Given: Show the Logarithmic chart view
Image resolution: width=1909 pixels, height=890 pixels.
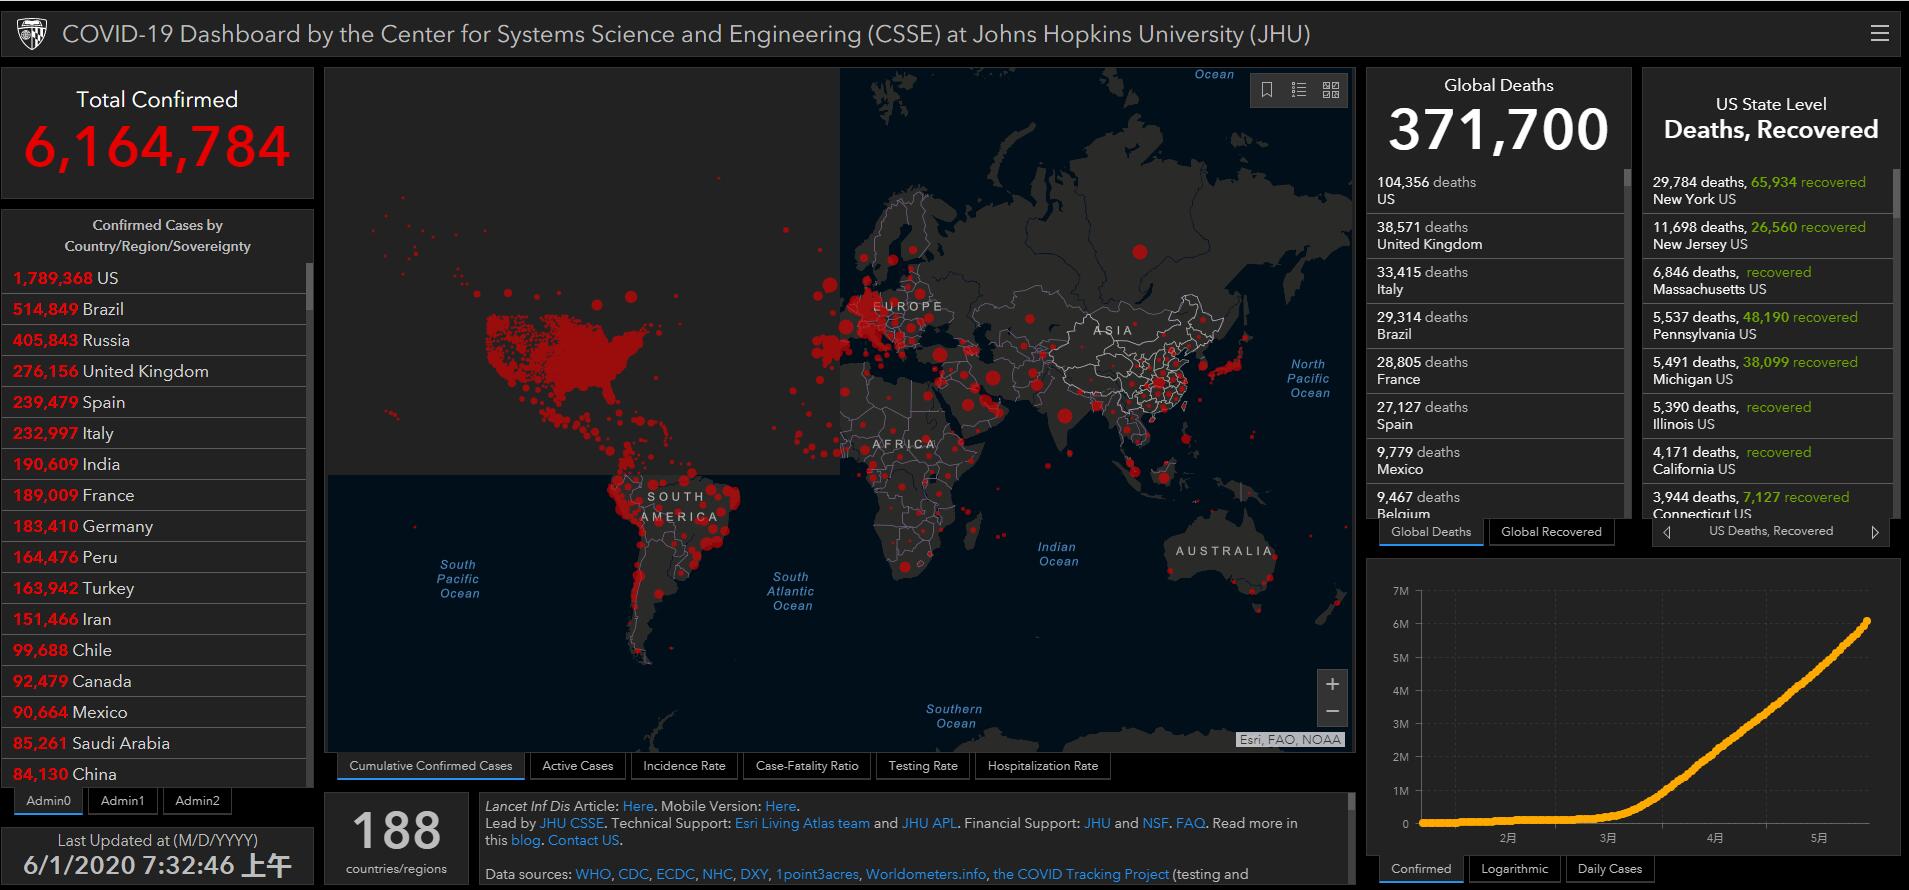Looking at the screenshot, I should point(1514,869).
